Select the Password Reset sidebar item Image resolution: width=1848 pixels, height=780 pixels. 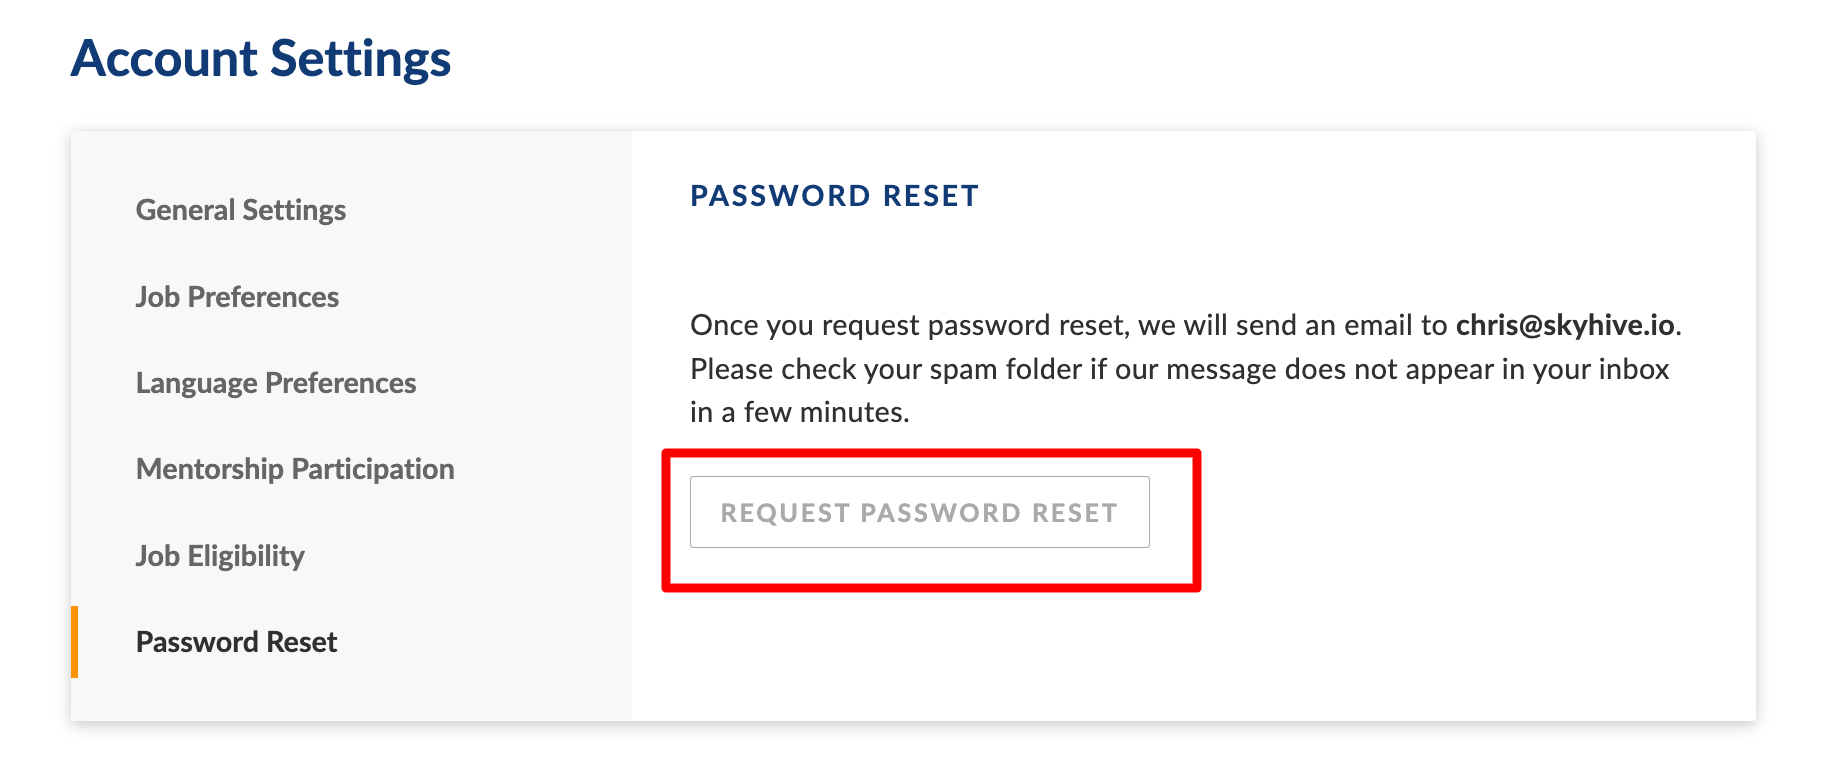pyautogui.click(x=236, y=642)
